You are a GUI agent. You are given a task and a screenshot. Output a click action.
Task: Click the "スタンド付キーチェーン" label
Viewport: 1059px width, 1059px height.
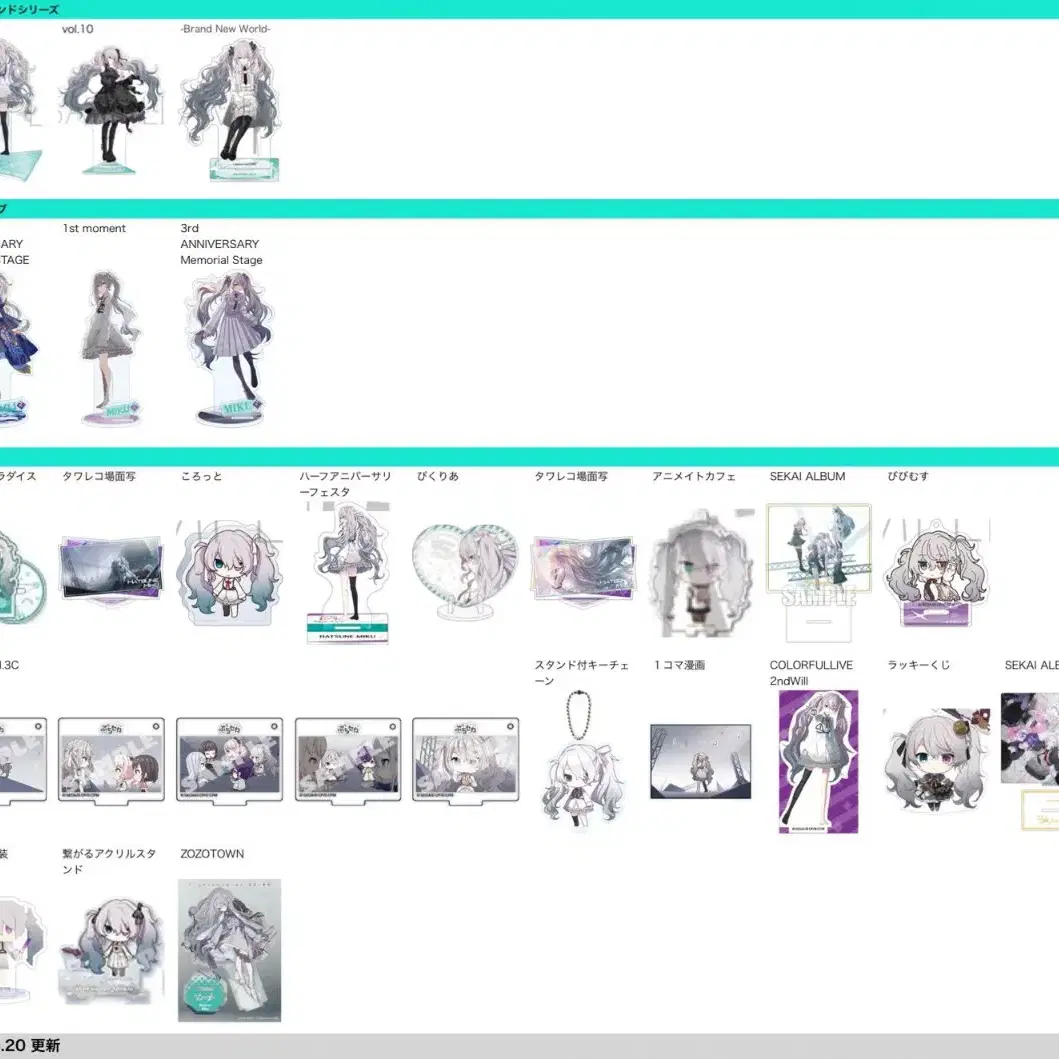(x=582, y=673)
